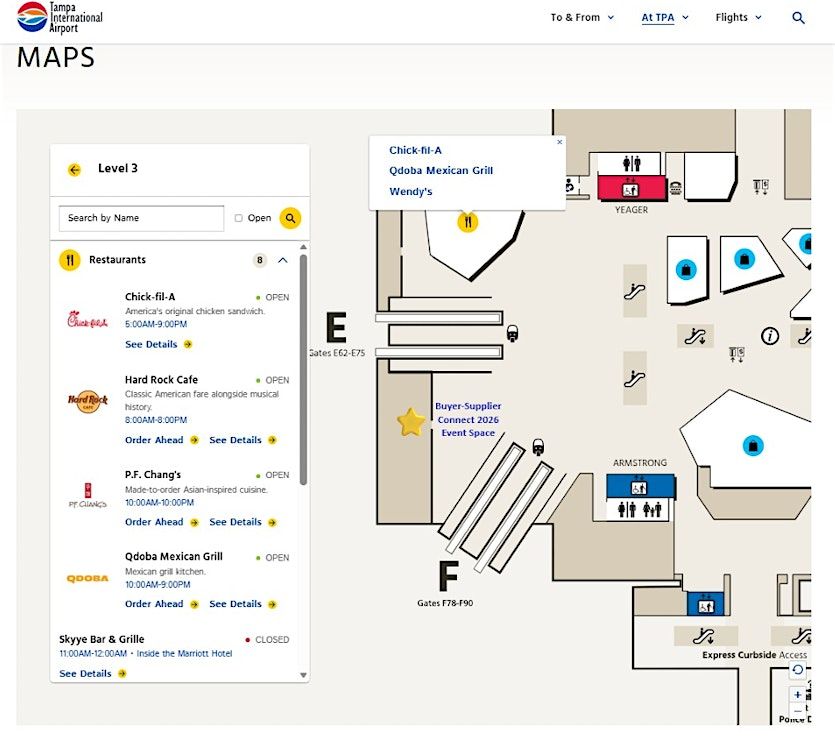Reset map rotation icon
This screenshot has width=835, height=740.
tap(797, 670)
